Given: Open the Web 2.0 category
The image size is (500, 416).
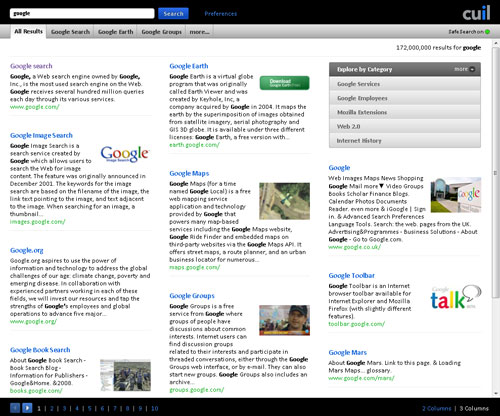Looking at the screenshot, I should 405,127.
